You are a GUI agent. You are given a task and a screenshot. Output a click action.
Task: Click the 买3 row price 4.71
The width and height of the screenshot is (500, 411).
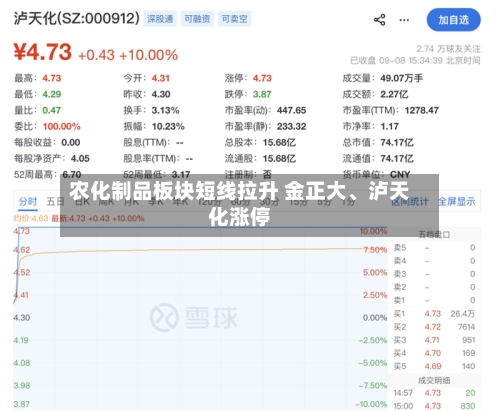[432, 340]
